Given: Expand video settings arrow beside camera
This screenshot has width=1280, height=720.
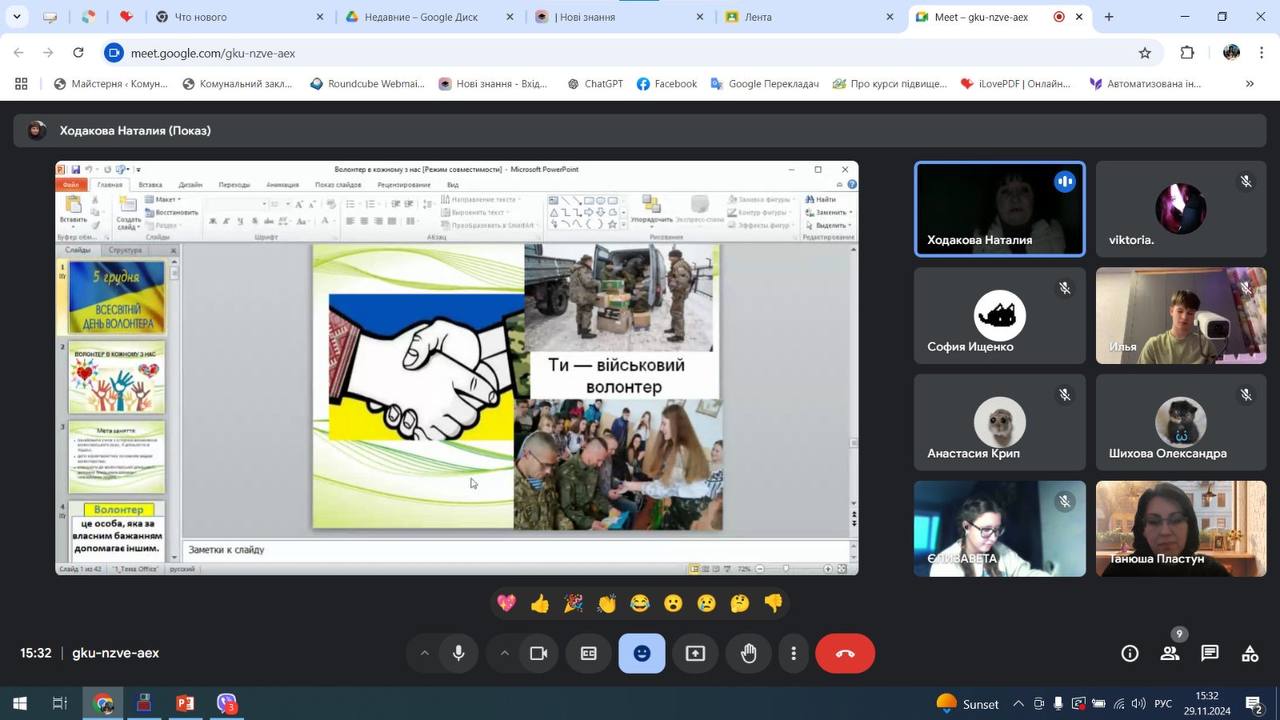Looking at the screenshot, I should coord(504,653).
